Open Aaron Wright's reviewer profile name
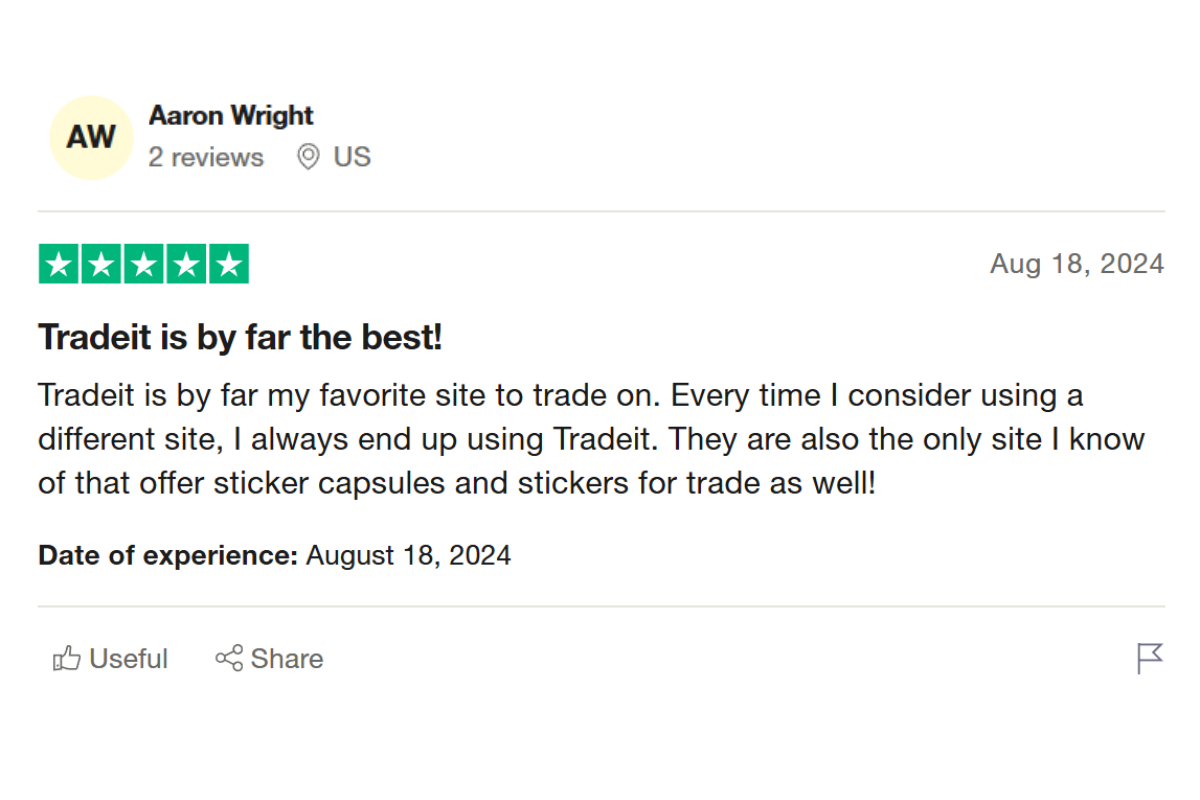 tap(231, 116)
